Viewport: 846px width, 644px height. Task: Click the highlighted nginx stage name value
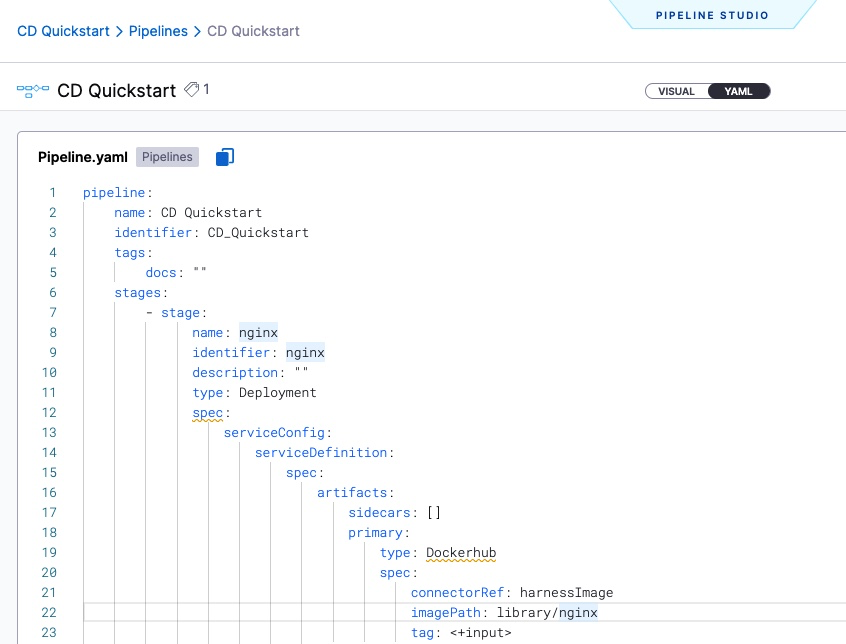coord(257,332)
